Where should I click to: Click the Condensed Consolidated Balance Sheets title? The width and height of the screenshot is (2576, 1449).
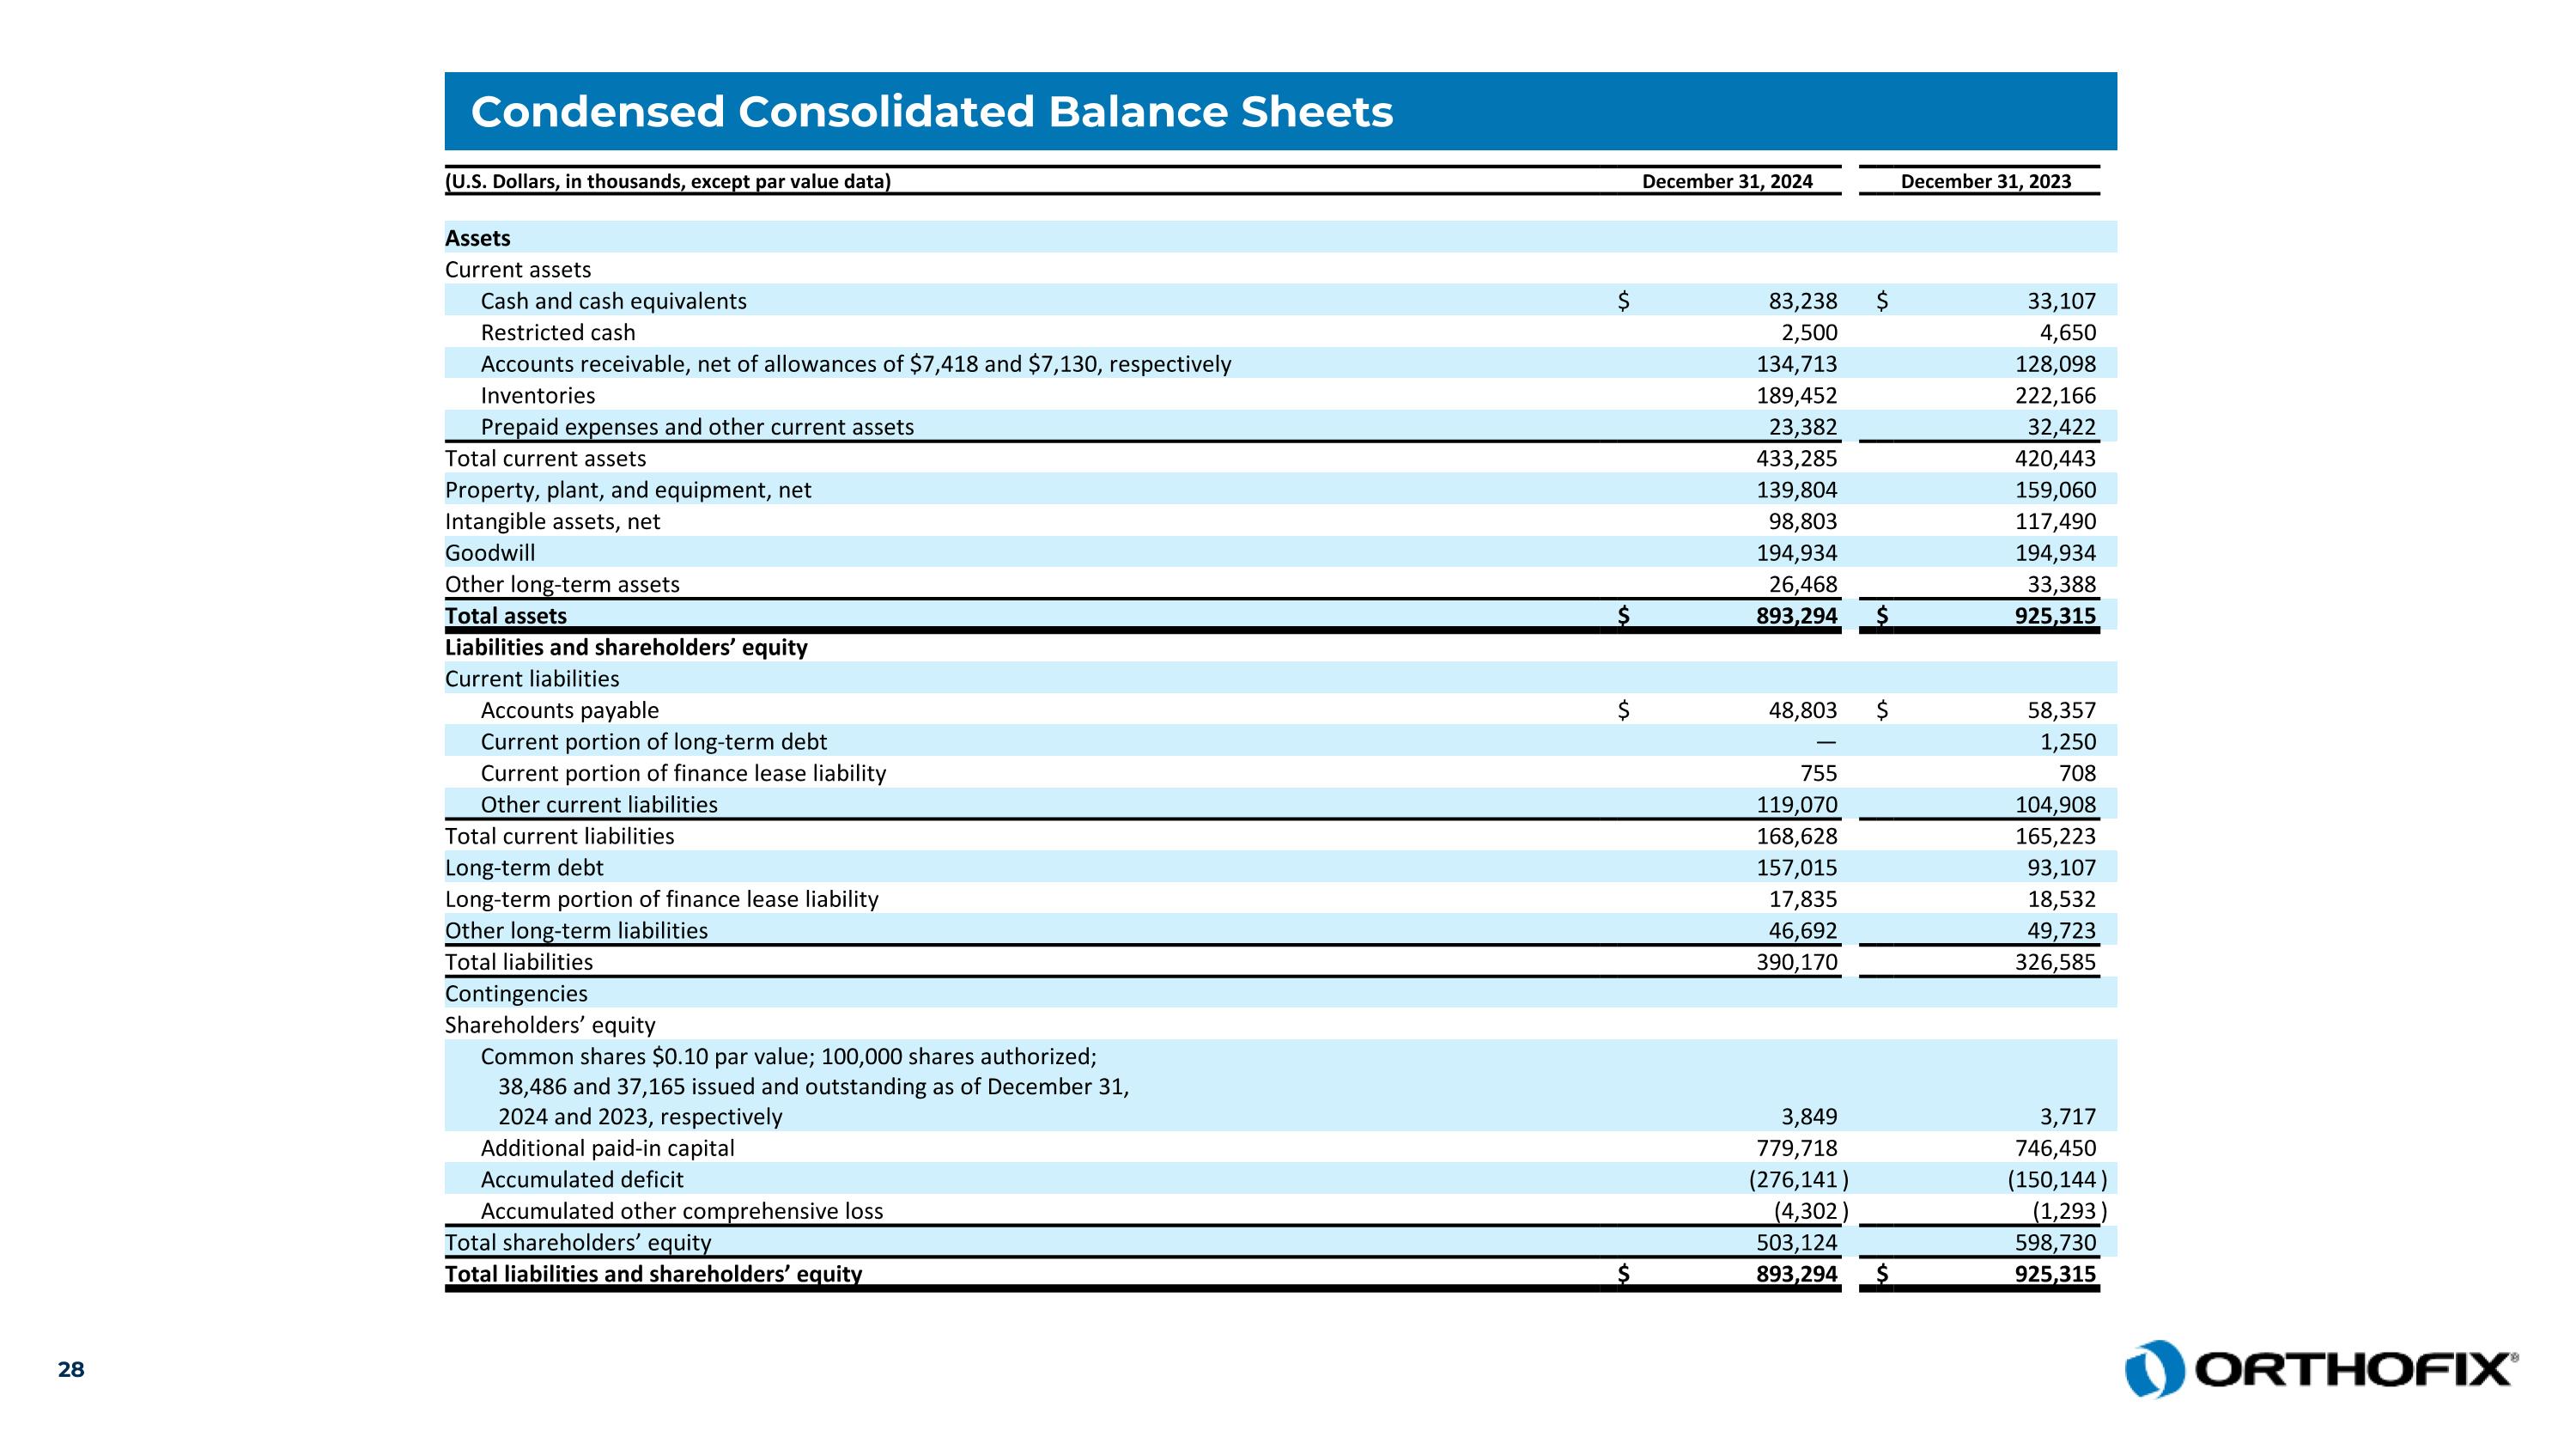[931, 111]
